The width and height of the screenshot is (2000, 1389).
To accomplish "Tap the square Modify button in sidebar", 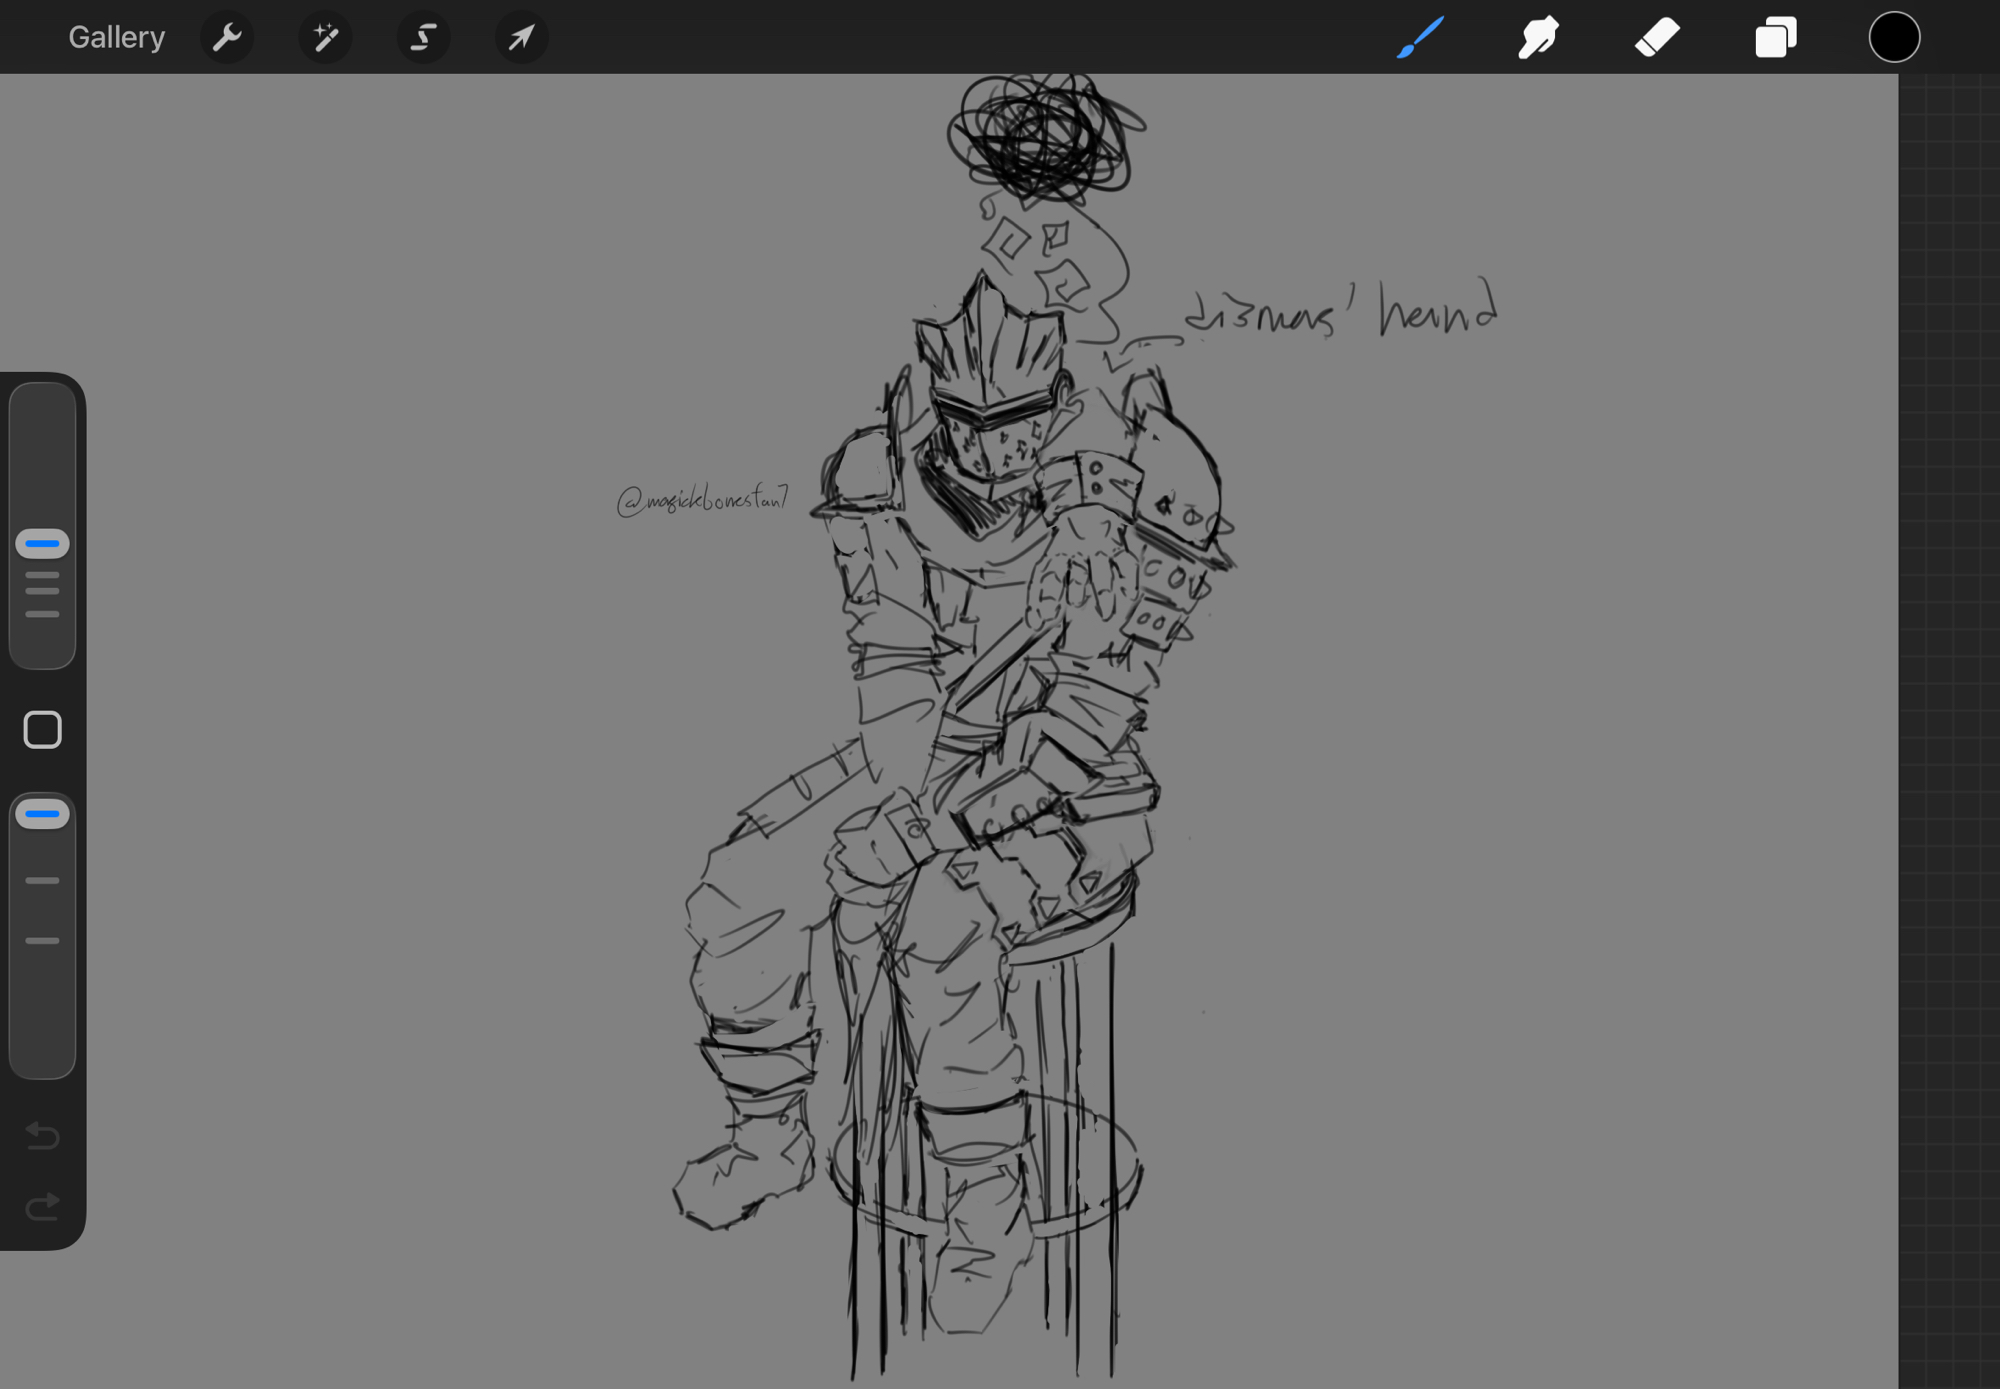I will (42, 730).
